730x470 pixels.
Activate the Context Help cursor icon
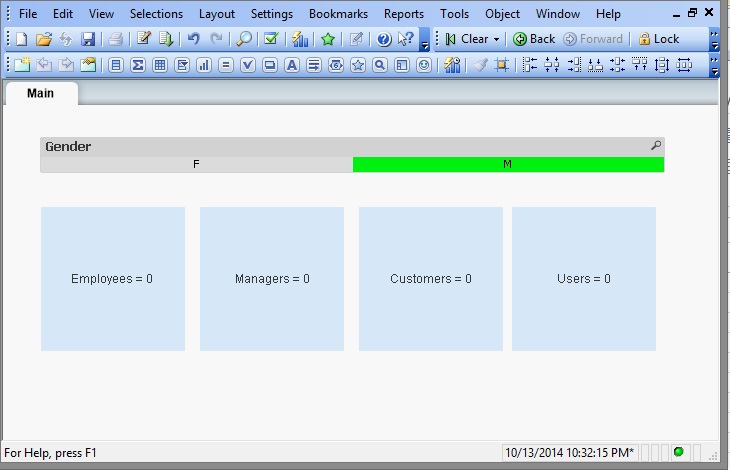tap(406, 39)
